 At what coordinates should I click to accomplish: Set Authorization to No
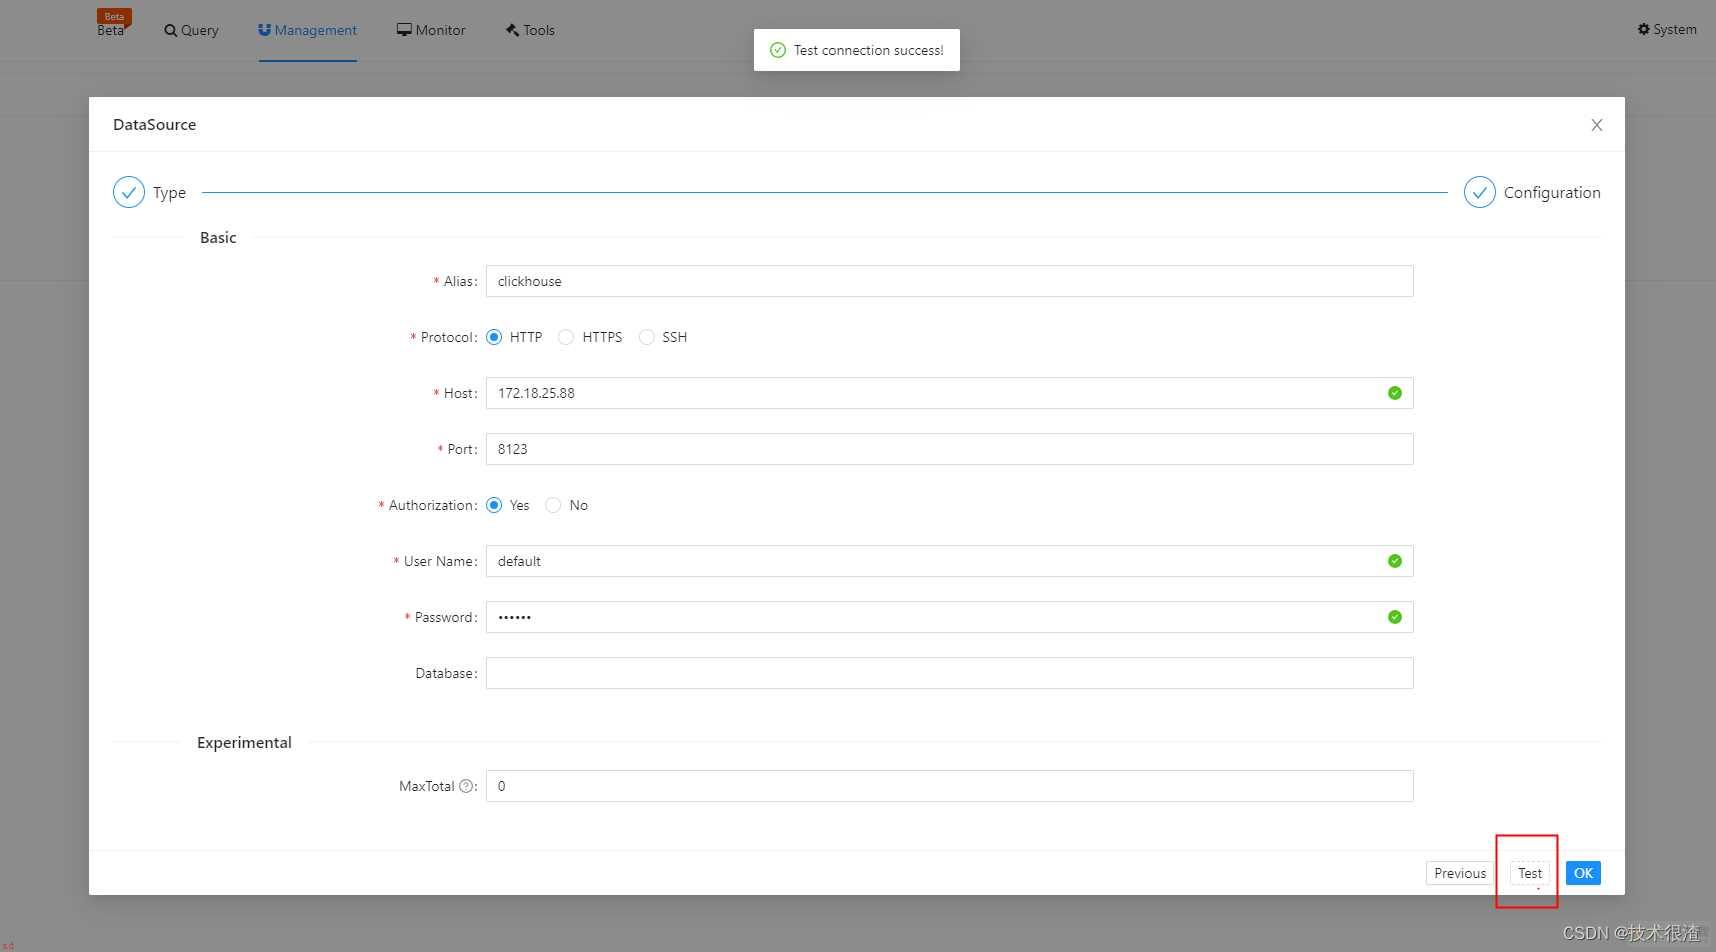coord(553,505)
